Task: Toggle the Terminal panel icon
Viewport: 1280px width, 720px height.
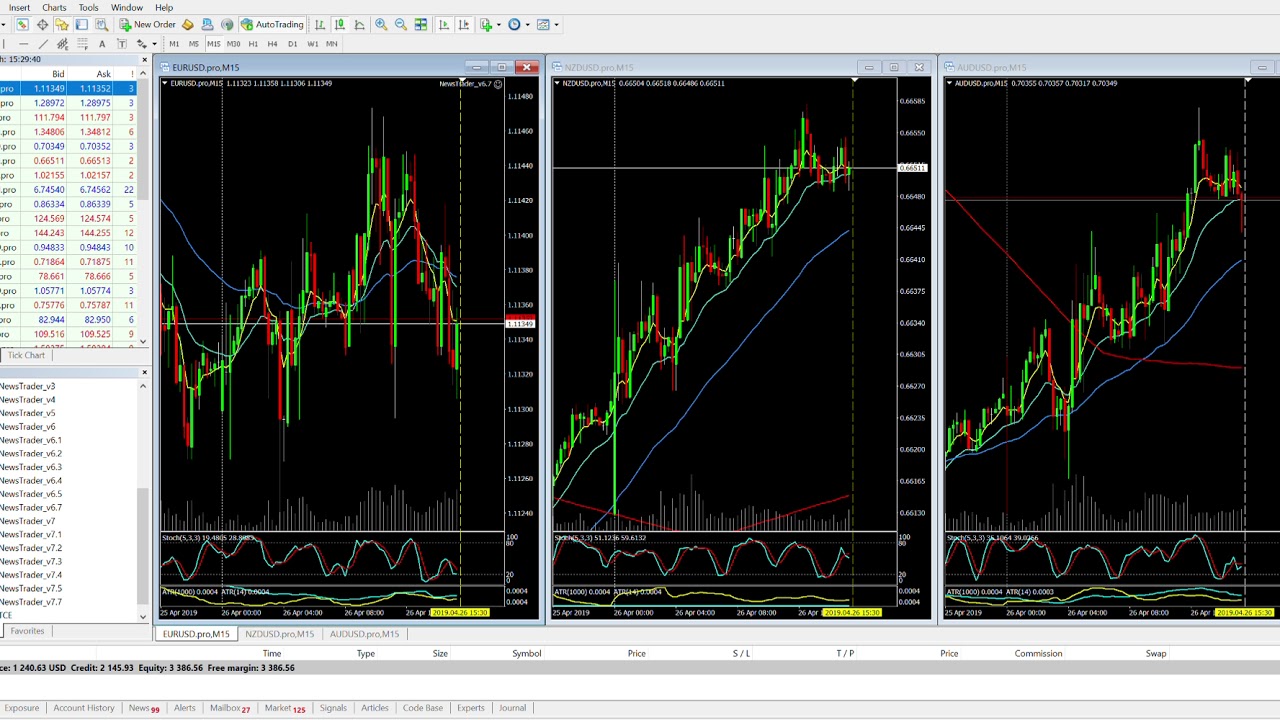Action: [82, 24]
